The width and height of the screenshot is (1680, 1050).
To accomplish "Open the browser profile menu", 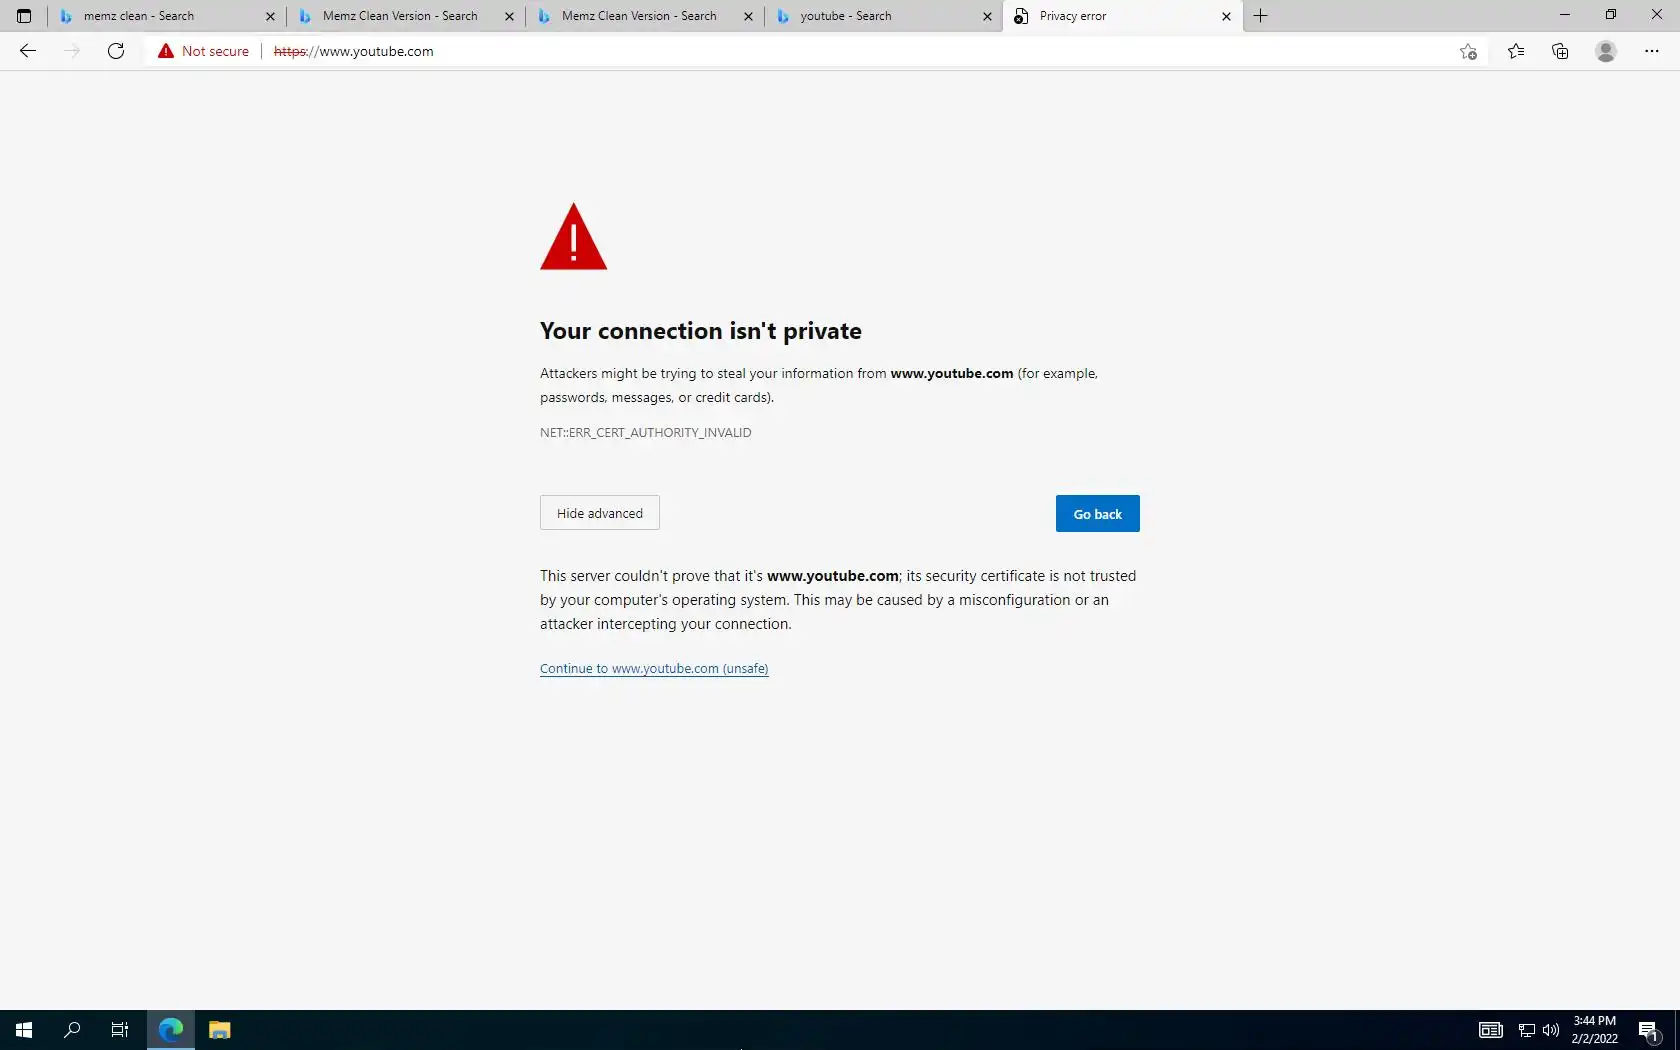I will pyautogui.click(x=1606, y=51).
